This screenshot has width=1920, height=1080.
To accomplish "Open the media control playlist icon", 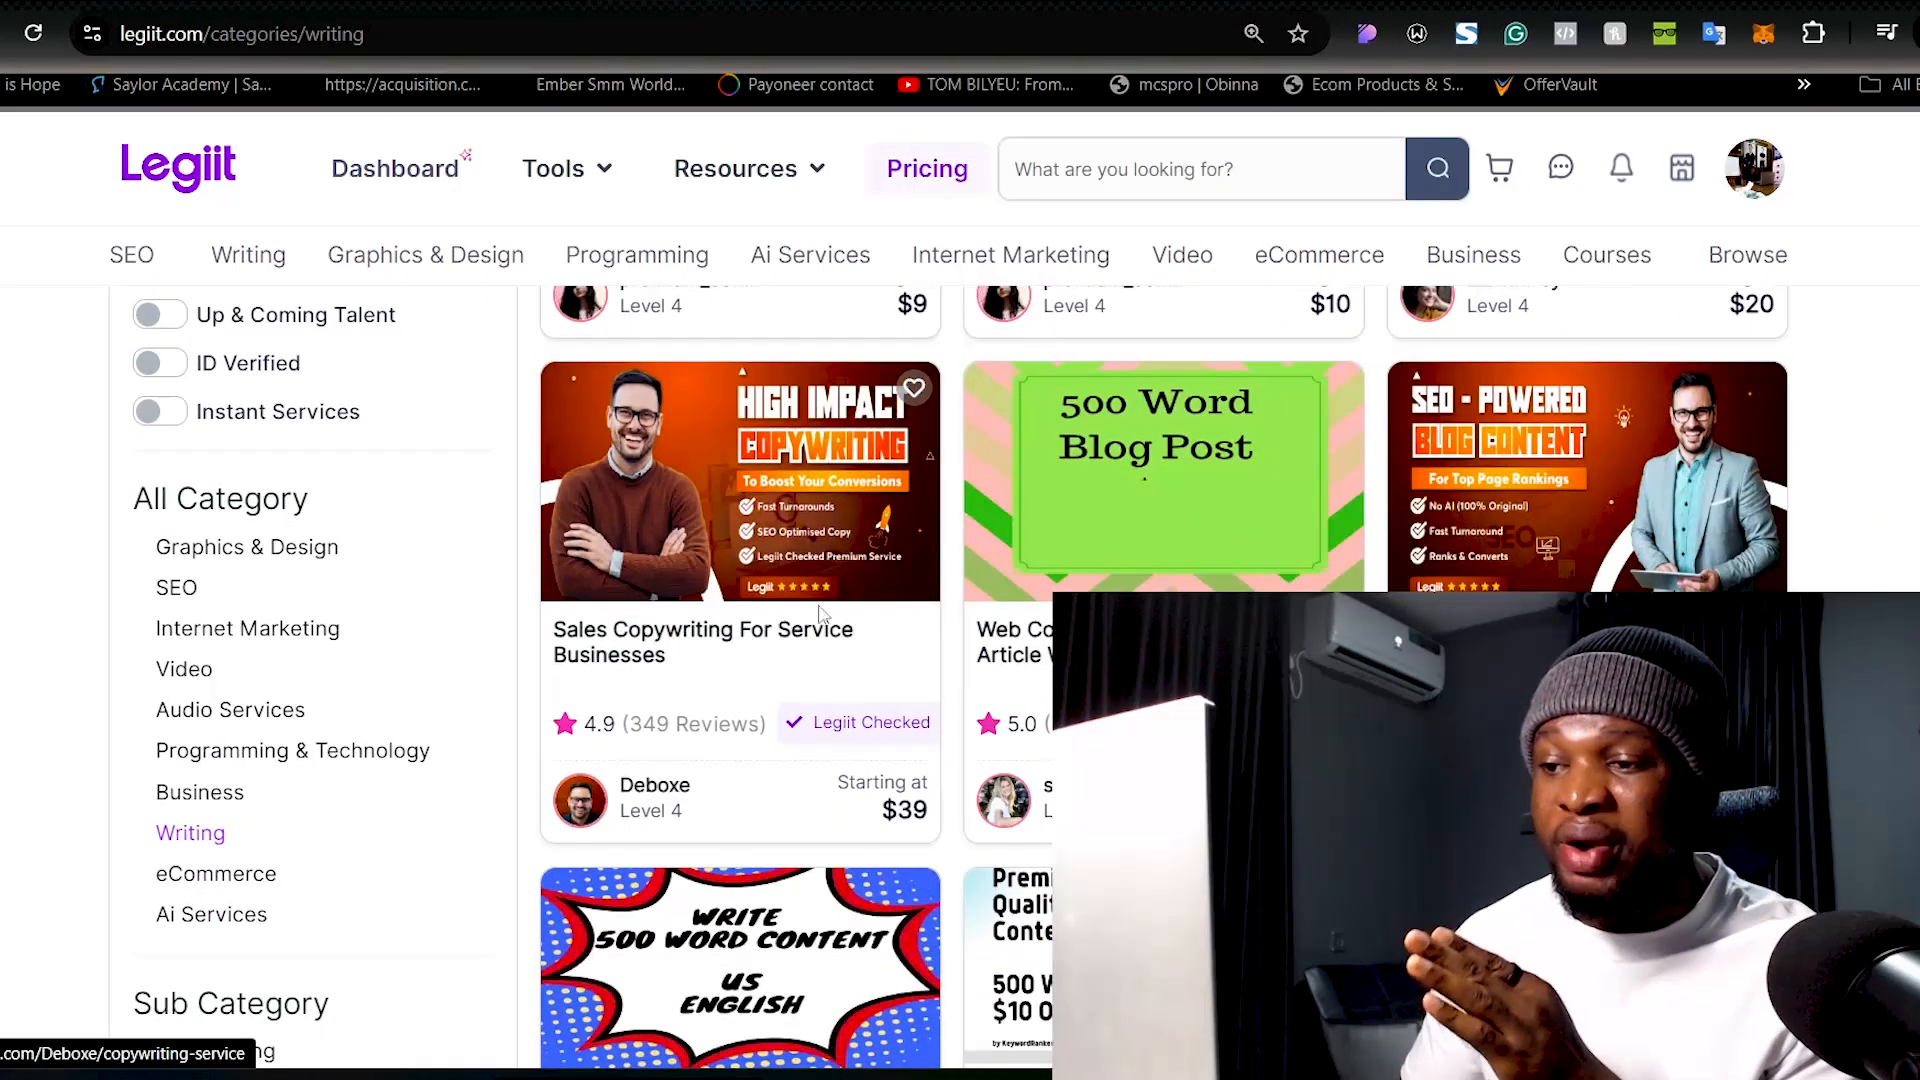I will (1886, 33).
